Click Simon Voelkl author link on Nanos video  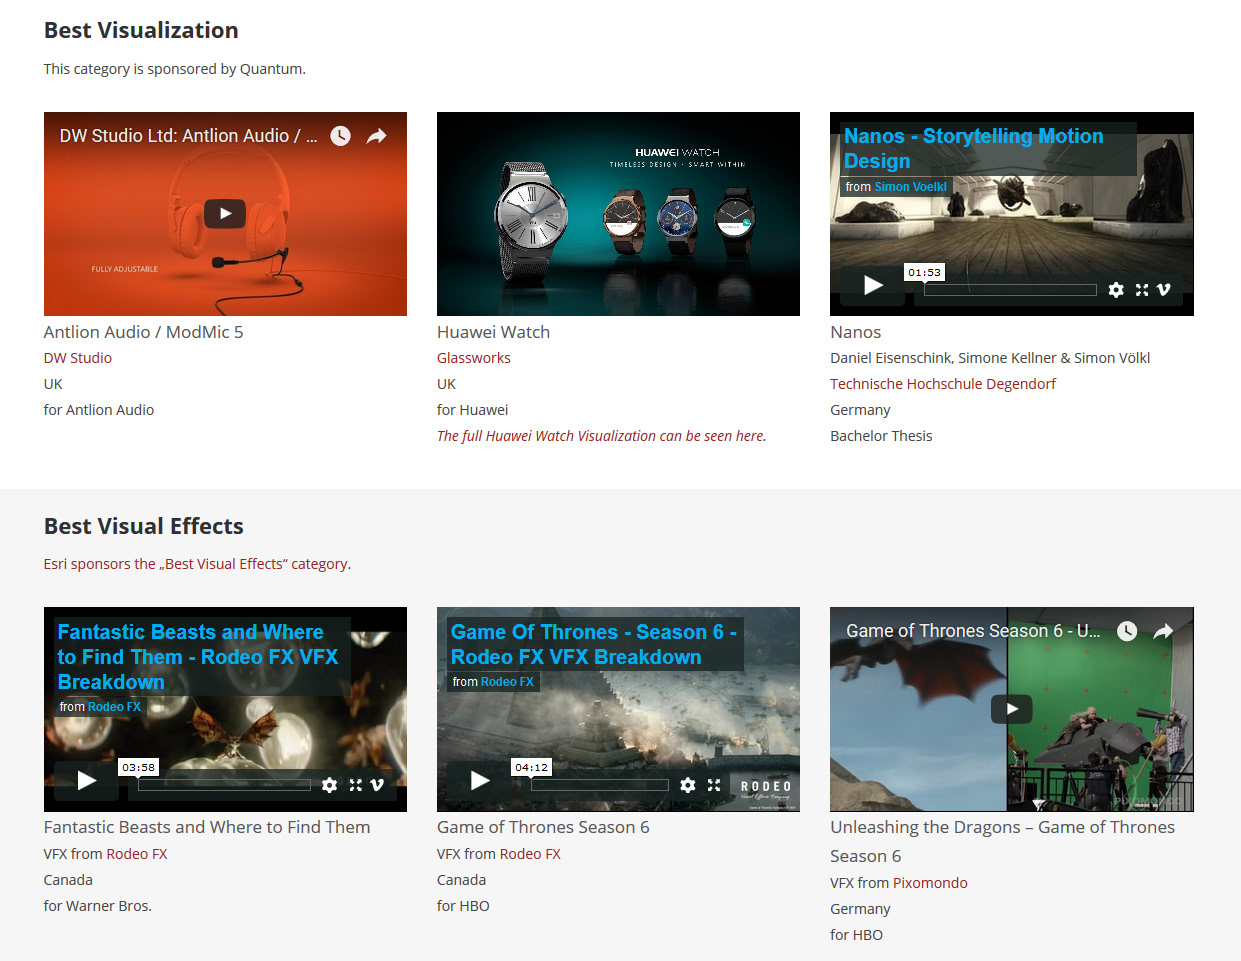click(910, 187)
